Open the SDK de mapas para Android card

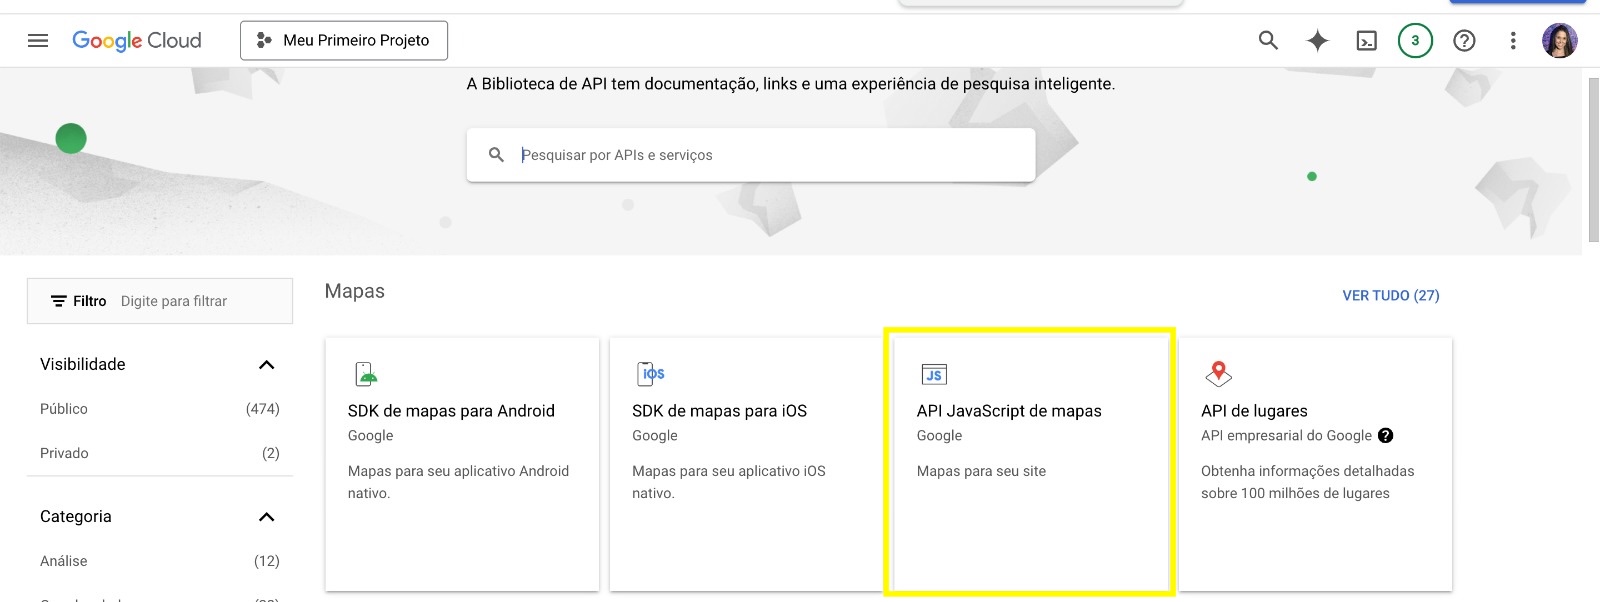(462, 464)
